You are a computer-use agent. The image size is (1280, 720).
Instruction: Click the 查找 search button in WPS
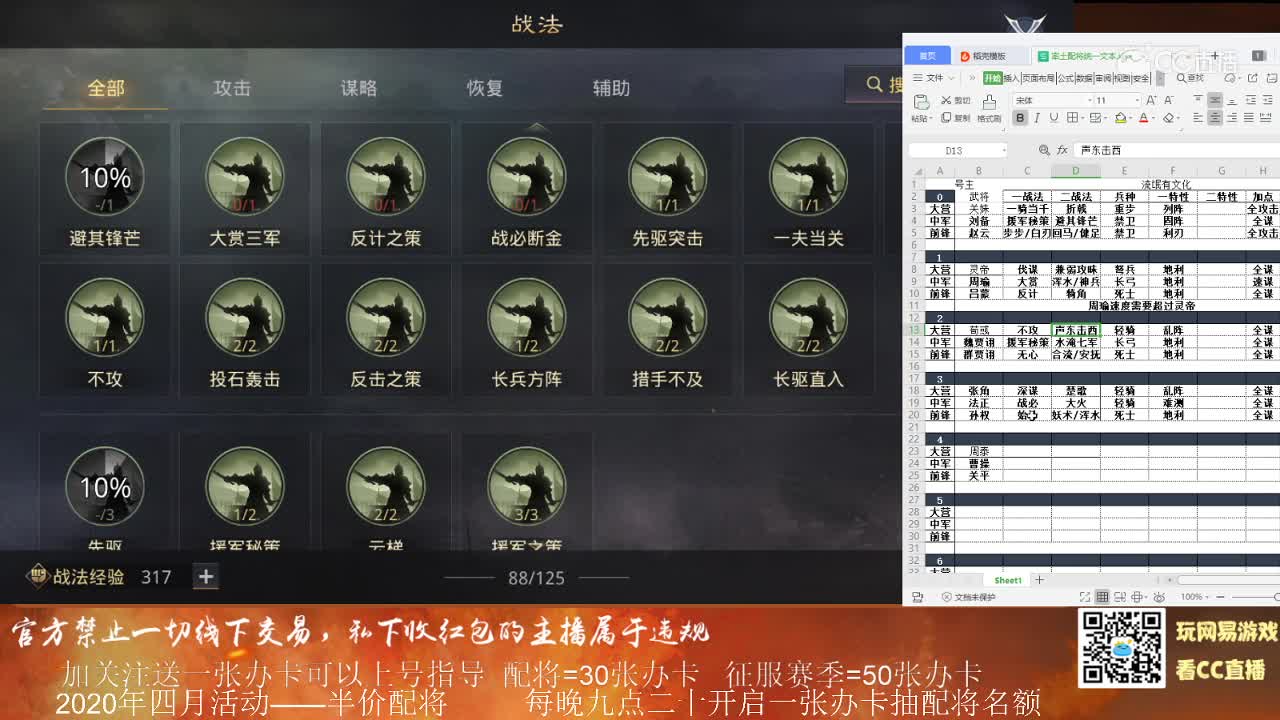(1190, 78)
